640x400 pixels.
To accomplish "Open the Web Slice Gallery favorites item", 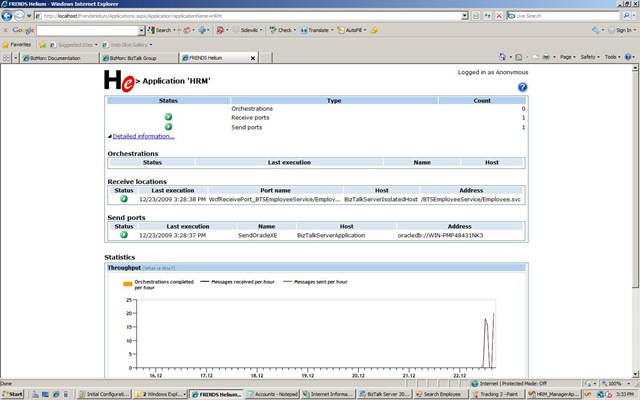I will (127, 44).
